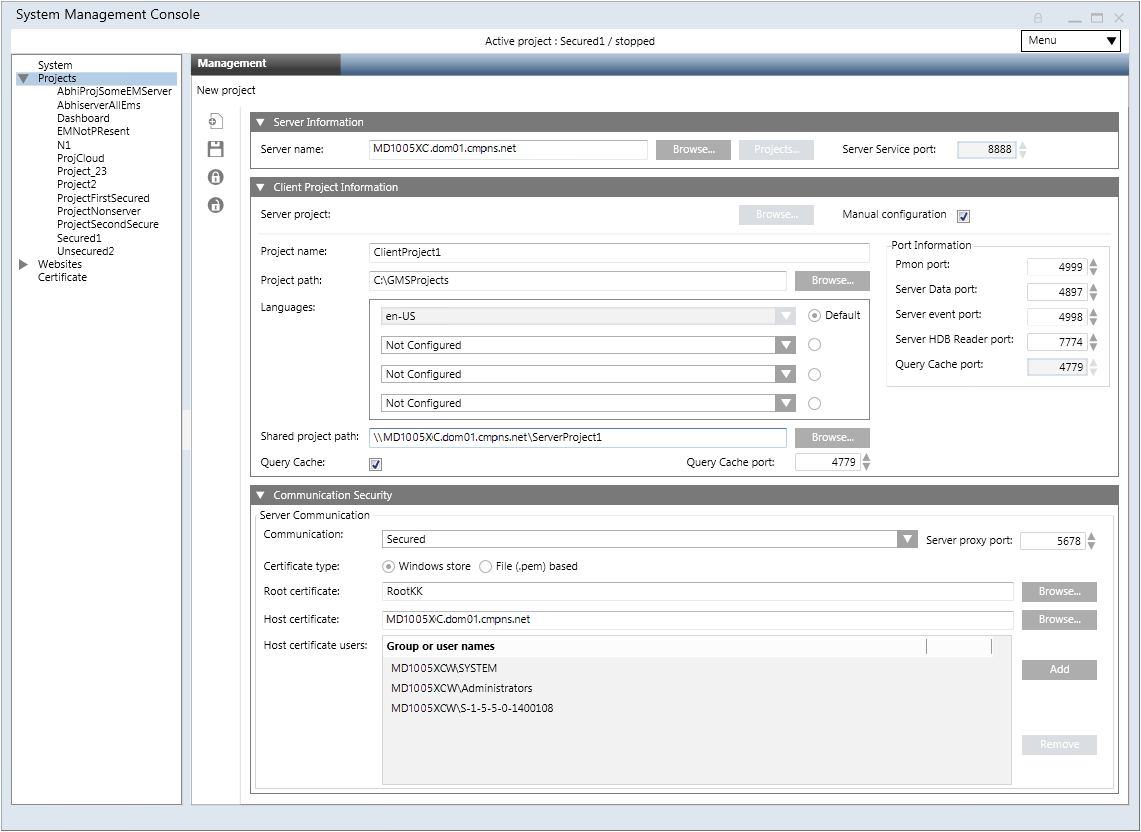Open the Menu dropdown

(x=1070, y=41)
